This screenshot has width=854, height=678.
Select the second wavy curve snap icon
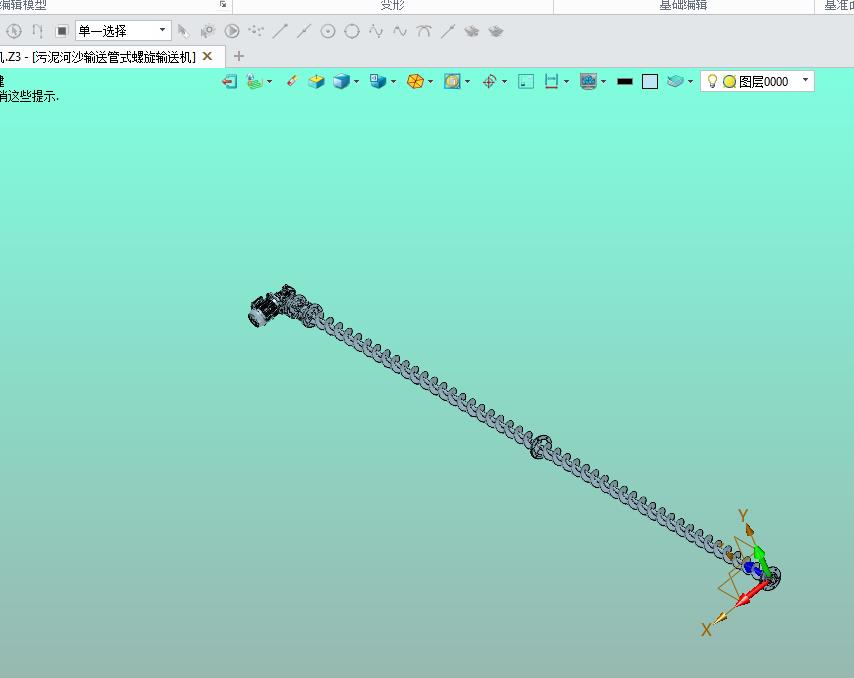400,31
